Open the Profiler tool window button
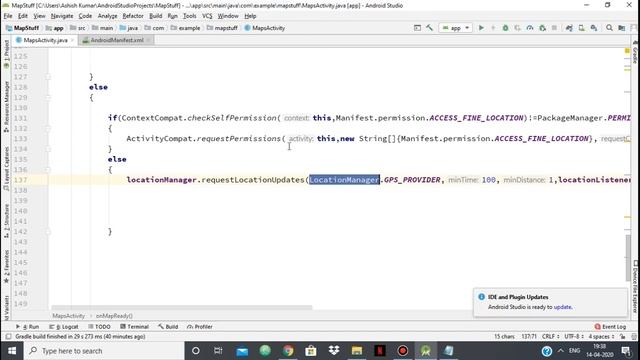 point(200,327)
